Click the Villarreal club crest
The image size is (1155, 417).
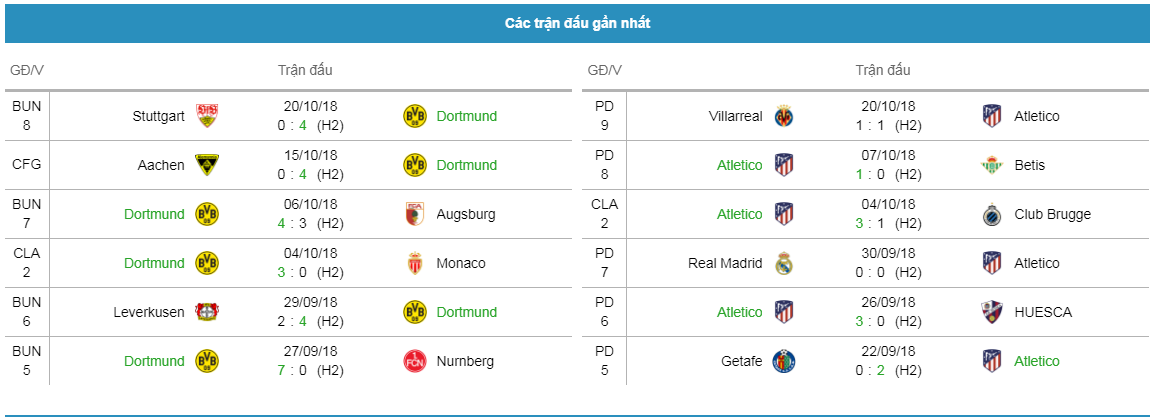(784, 116)
